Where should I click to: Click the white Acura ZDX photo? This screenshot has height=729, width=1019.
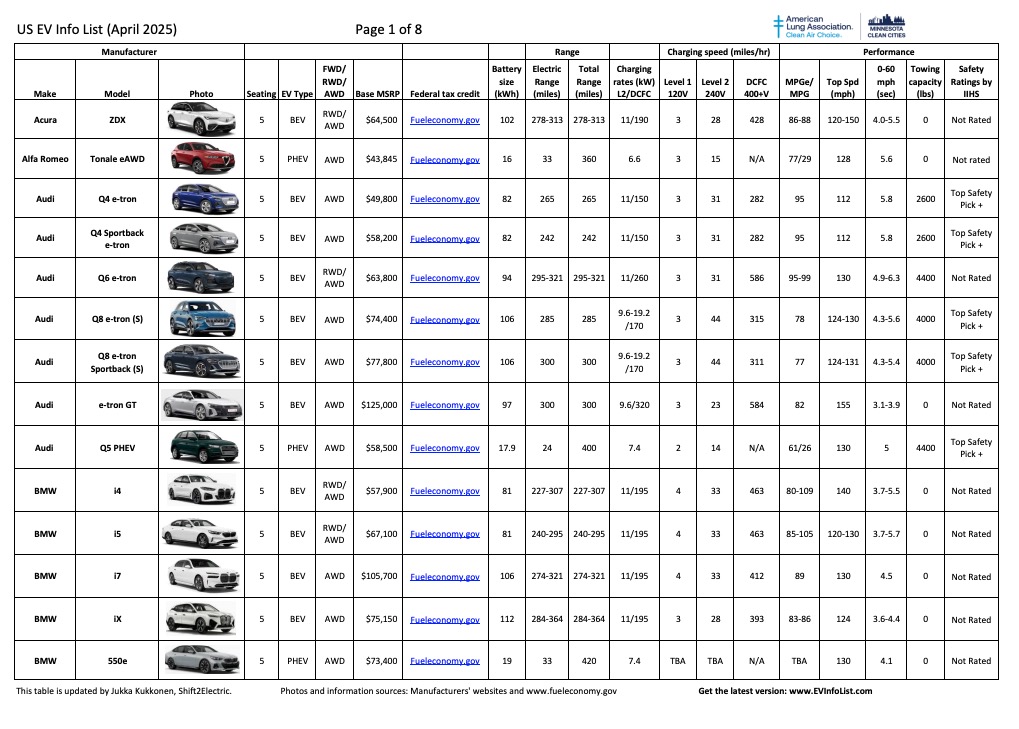point(201,119)
